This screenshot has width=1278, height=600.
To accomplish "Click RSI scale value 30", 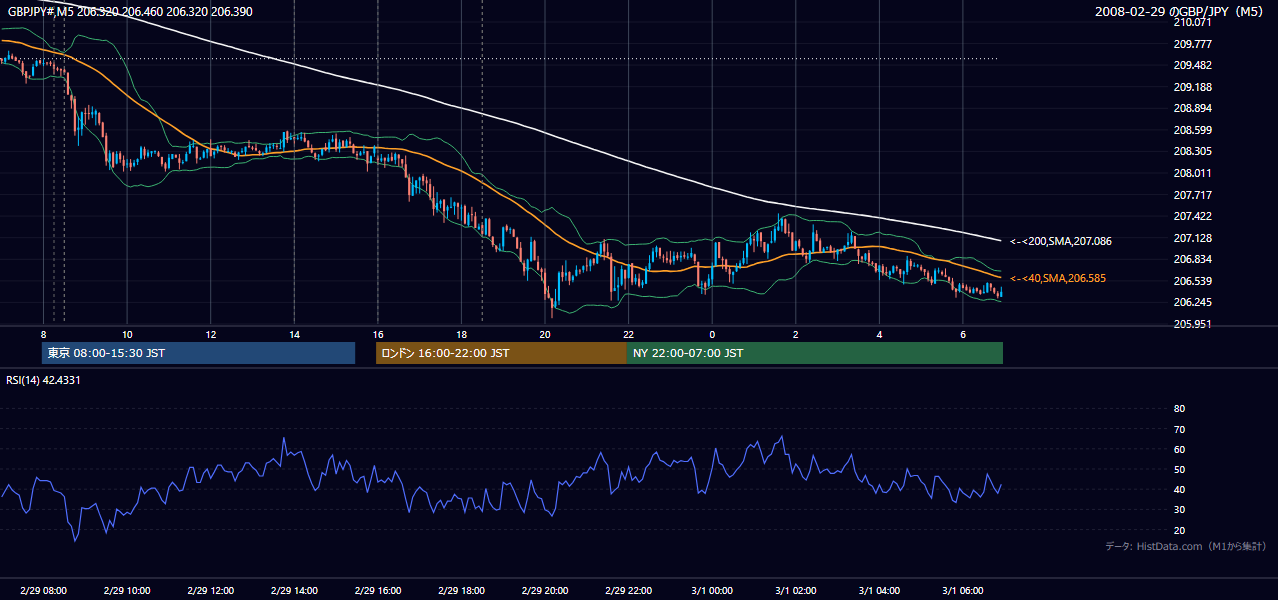I will pos(1179,509).
